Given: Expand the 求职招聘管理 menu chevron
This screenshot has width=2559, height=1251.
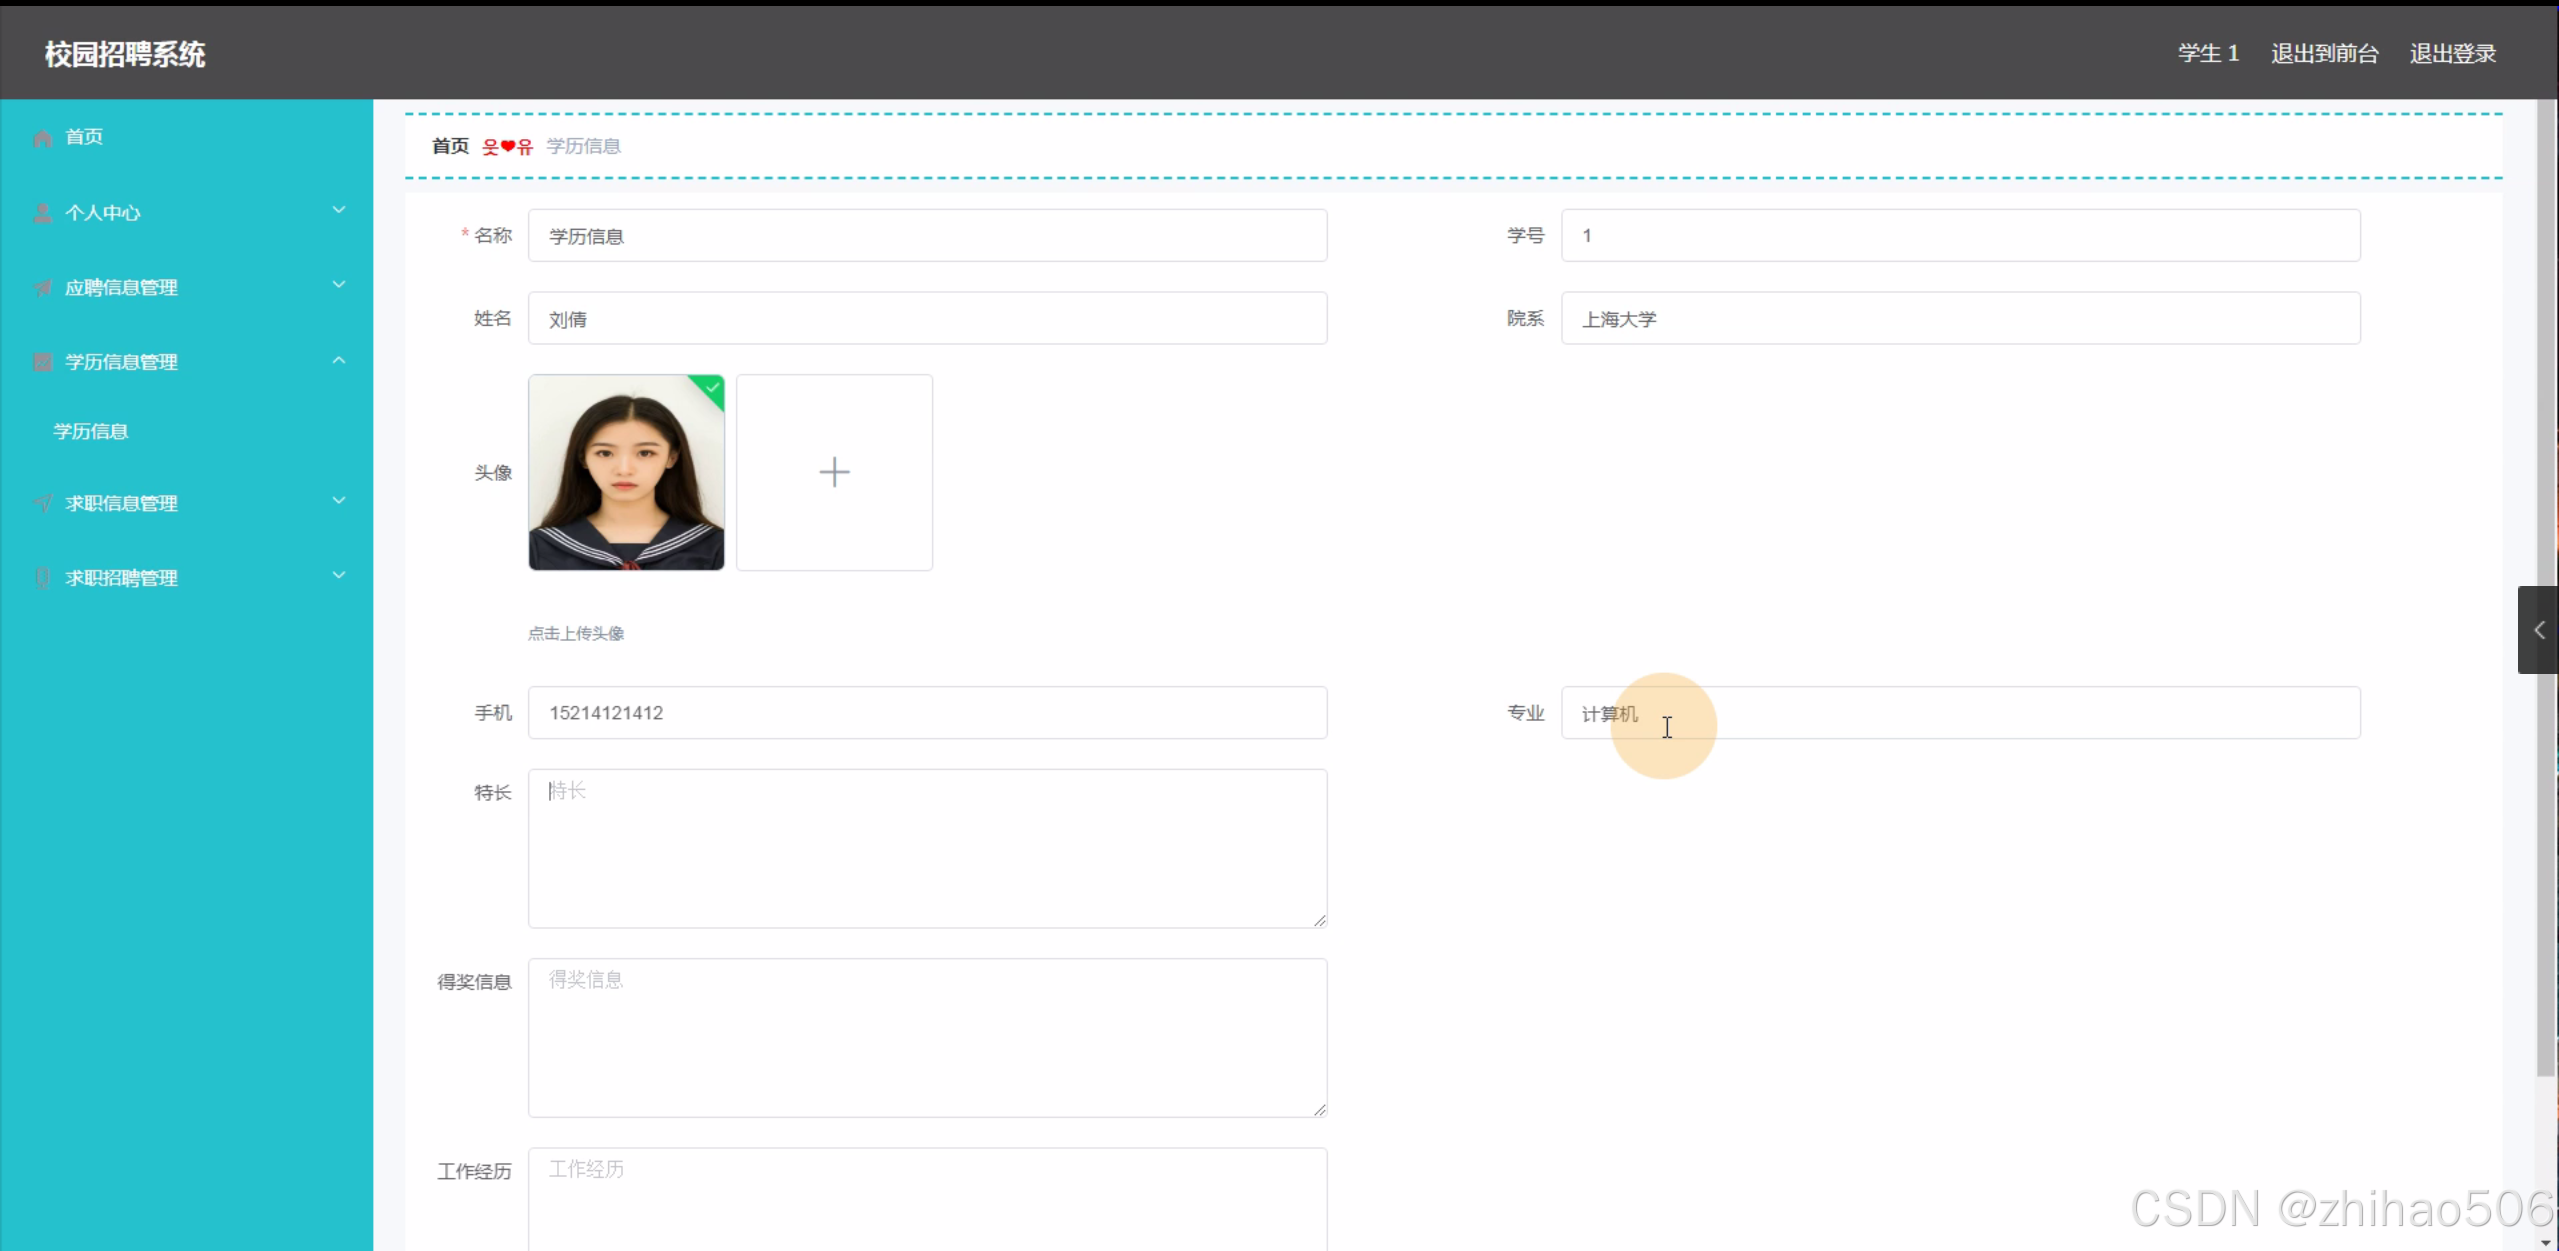Looking at the screenshot, I should tap(339, 575).
